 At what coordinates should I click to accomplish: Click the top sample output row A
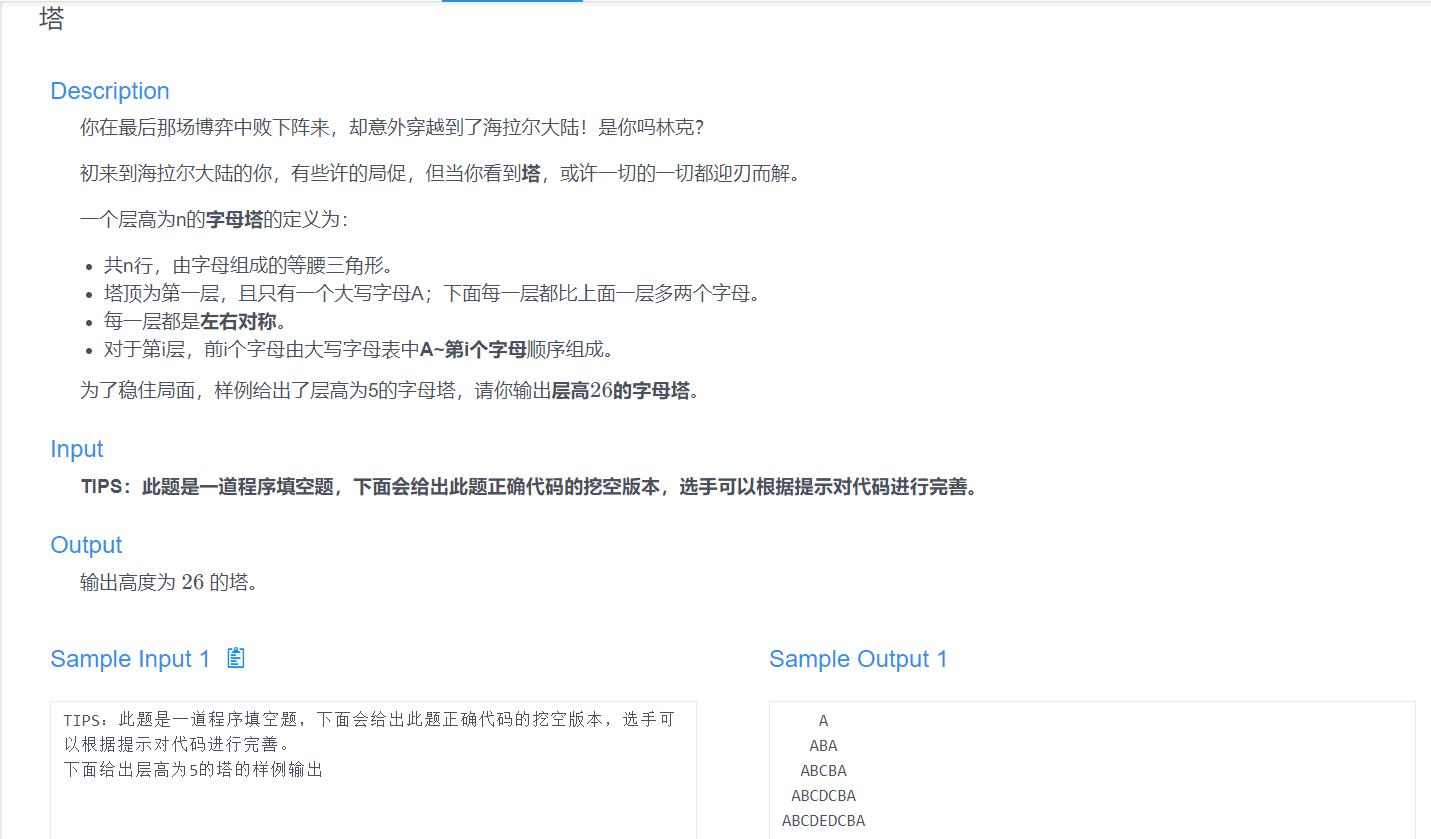pos(823,721)
